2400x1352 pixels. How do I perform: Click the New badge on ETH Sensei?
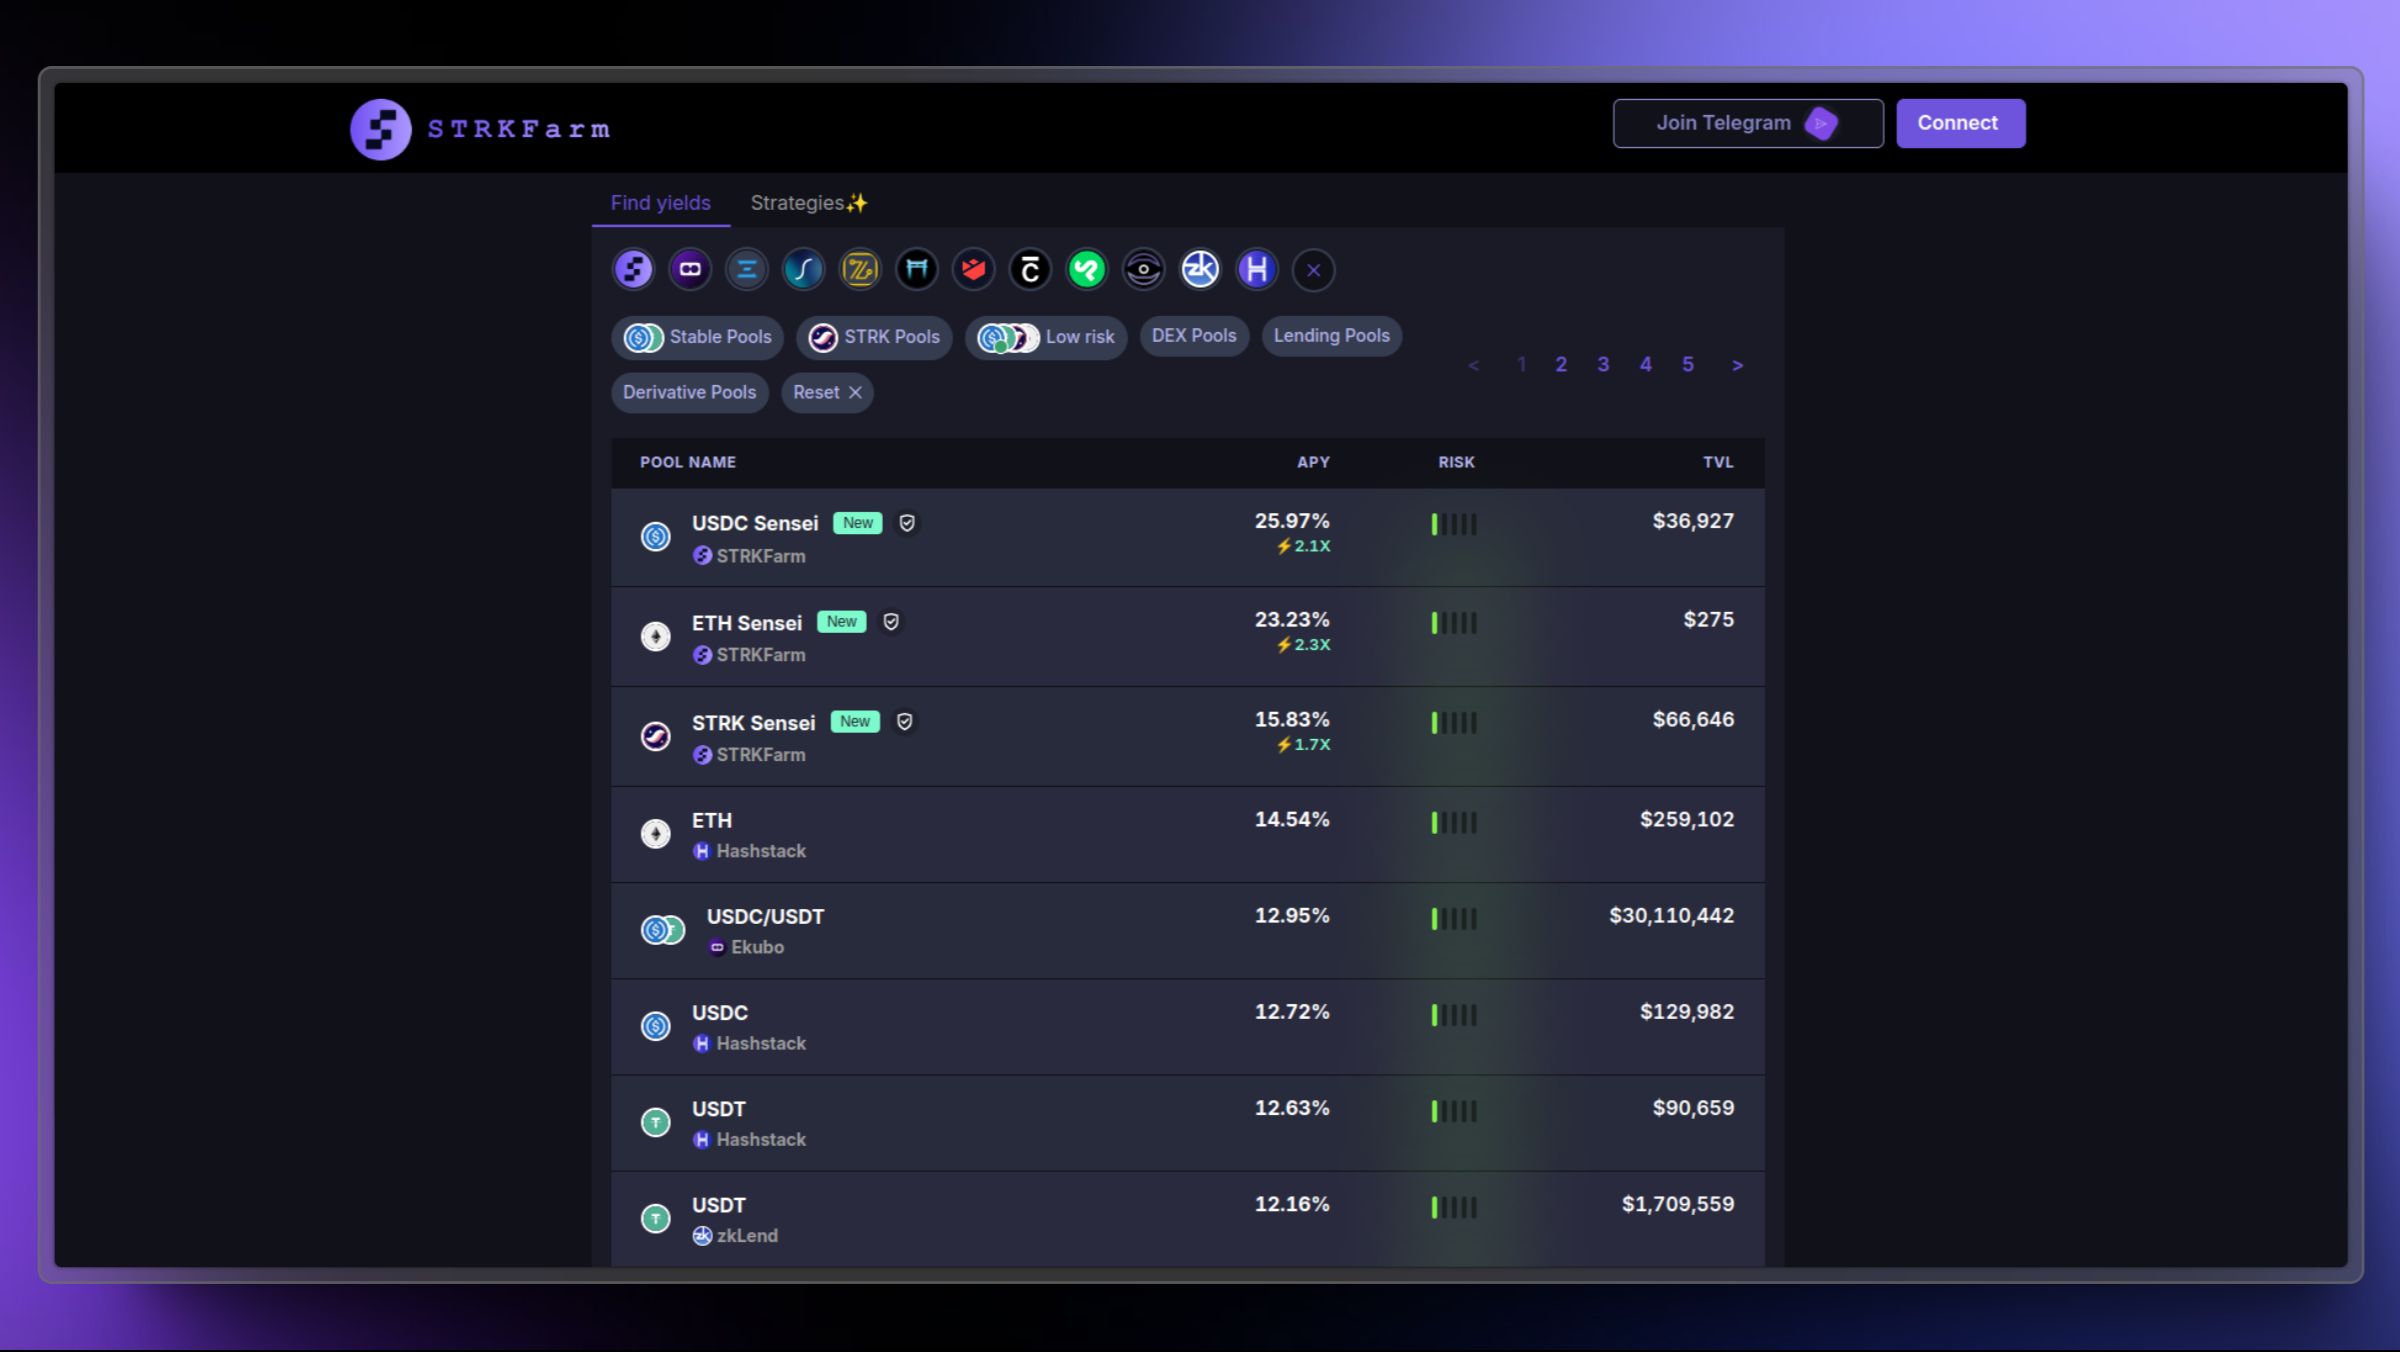841,622
